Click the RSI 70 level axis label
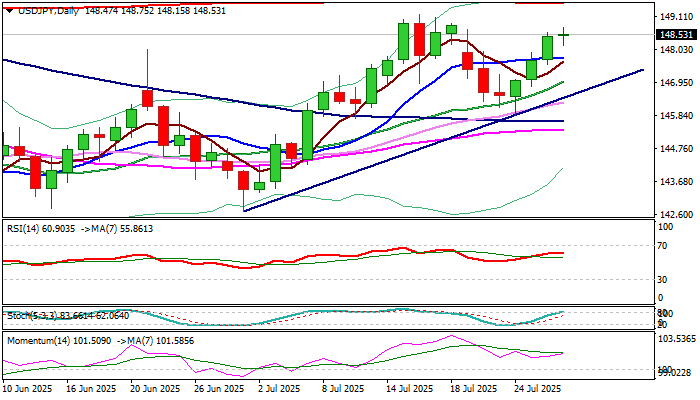Screen dimensions: 700x400 point(662,244)
